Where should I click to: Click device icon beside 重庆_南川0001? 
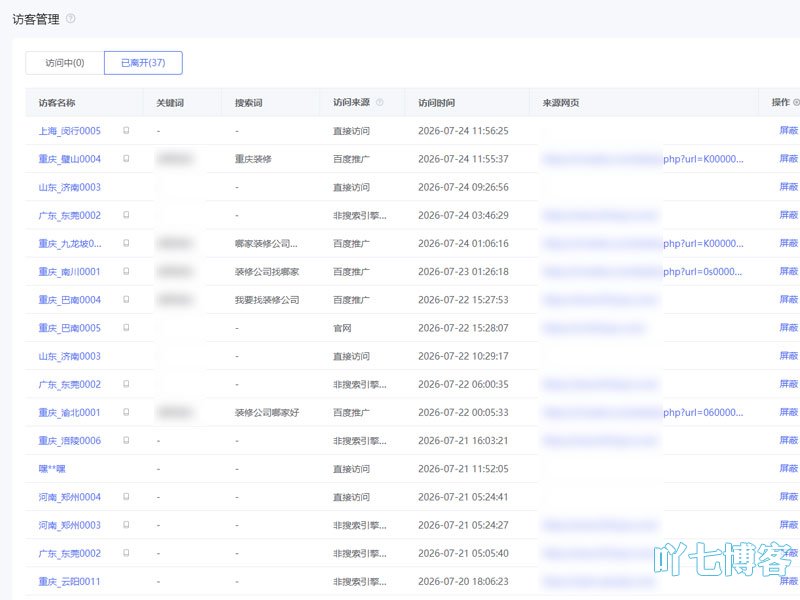pyautogui.click(x=126, y=271)
